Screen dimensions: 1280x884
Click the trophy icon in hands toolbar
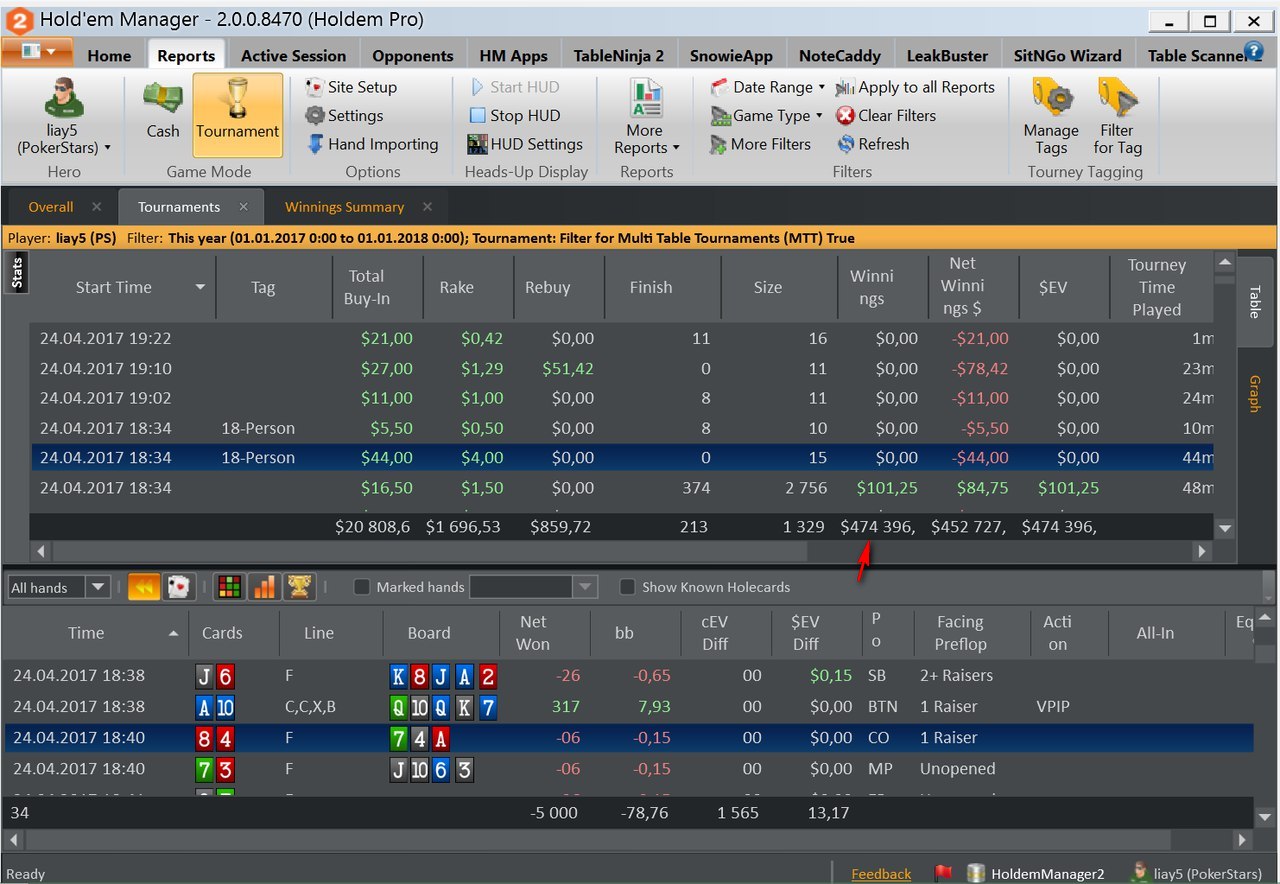click(299, 587)
